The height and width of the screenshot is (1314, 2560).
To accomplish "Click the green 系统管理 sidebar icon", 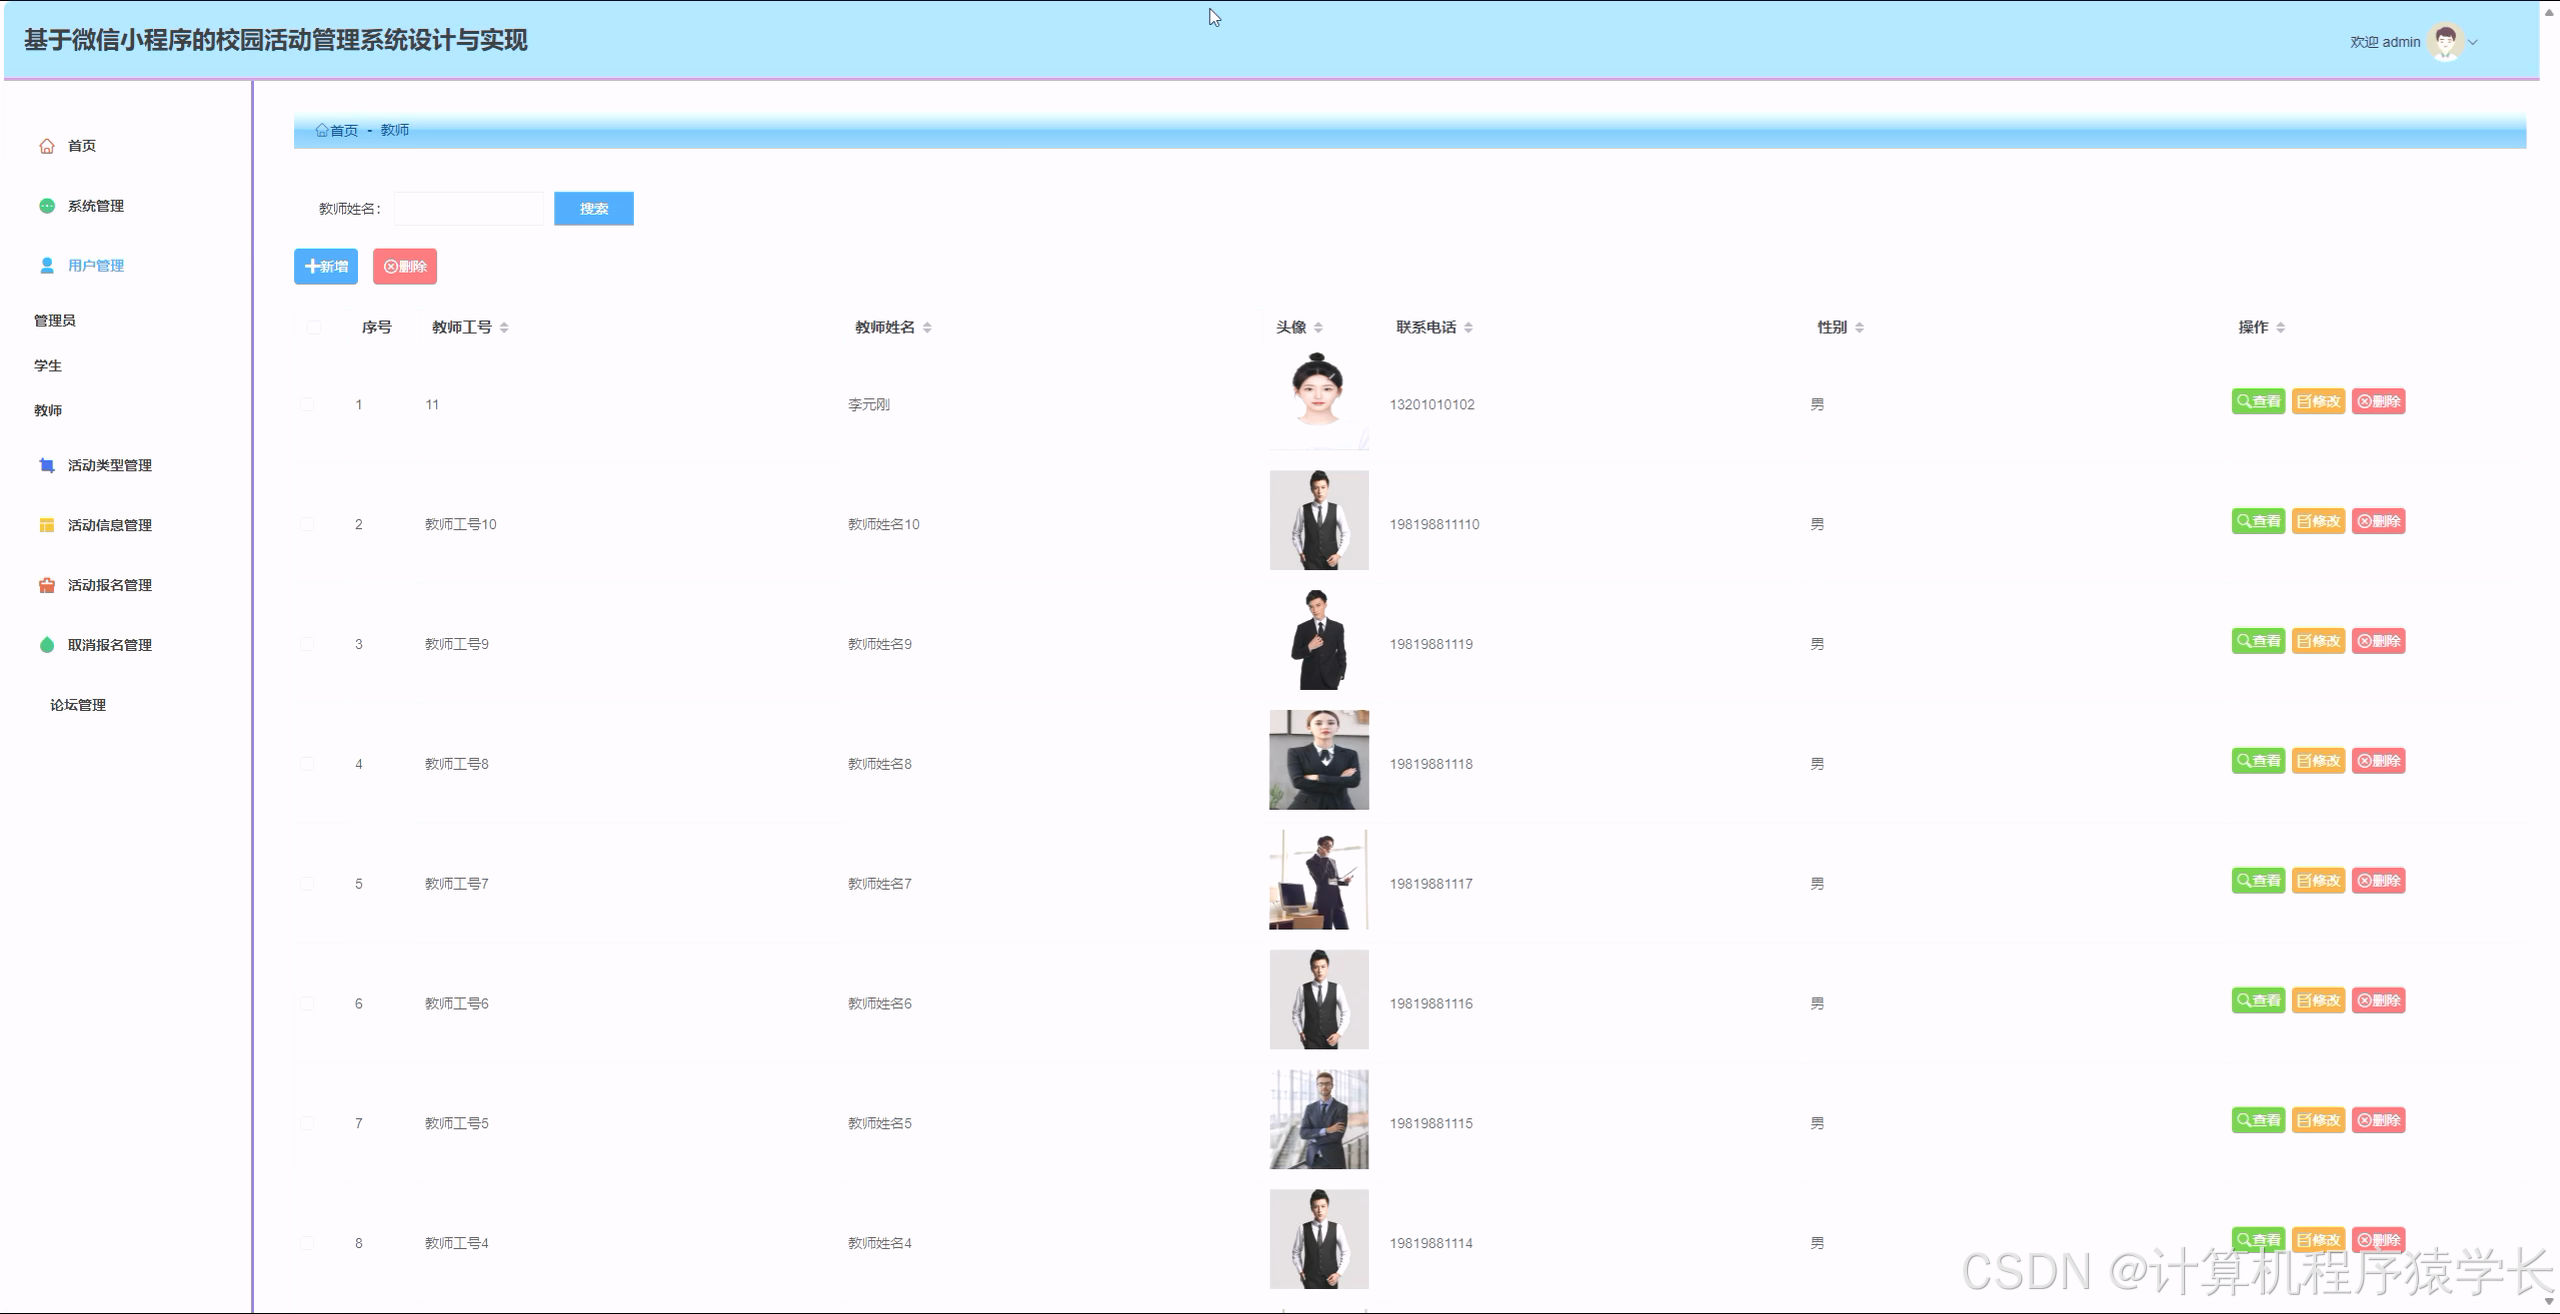I will [47, 206].
